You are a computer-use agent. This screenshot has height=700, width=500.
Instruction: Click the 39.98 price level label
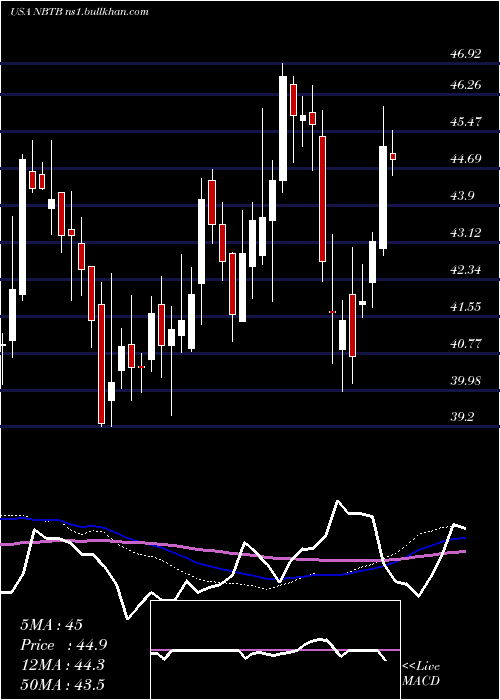[467, 381]
